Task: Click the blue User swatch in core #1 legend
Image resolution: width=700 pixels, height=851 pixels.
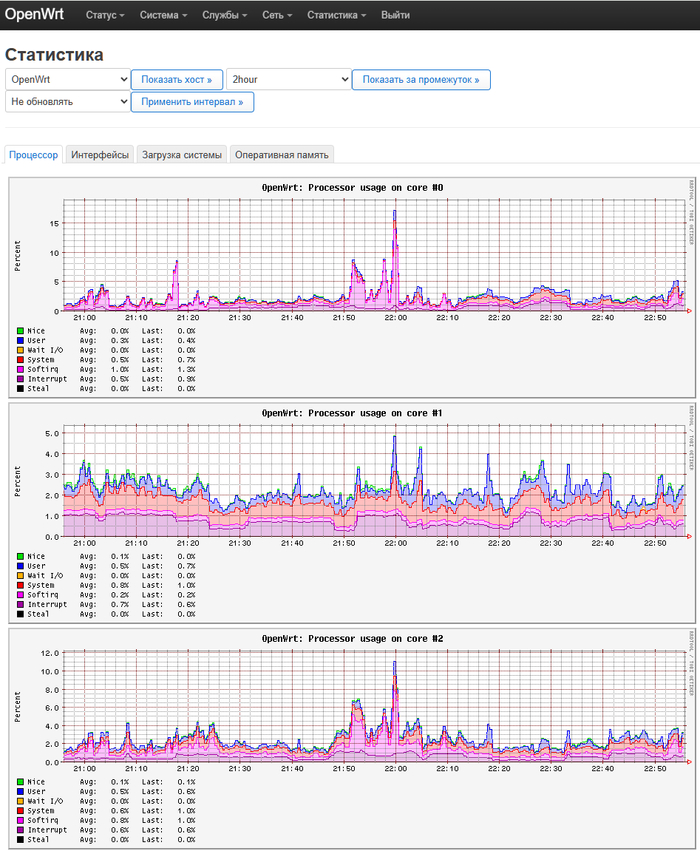Action: 20,566
